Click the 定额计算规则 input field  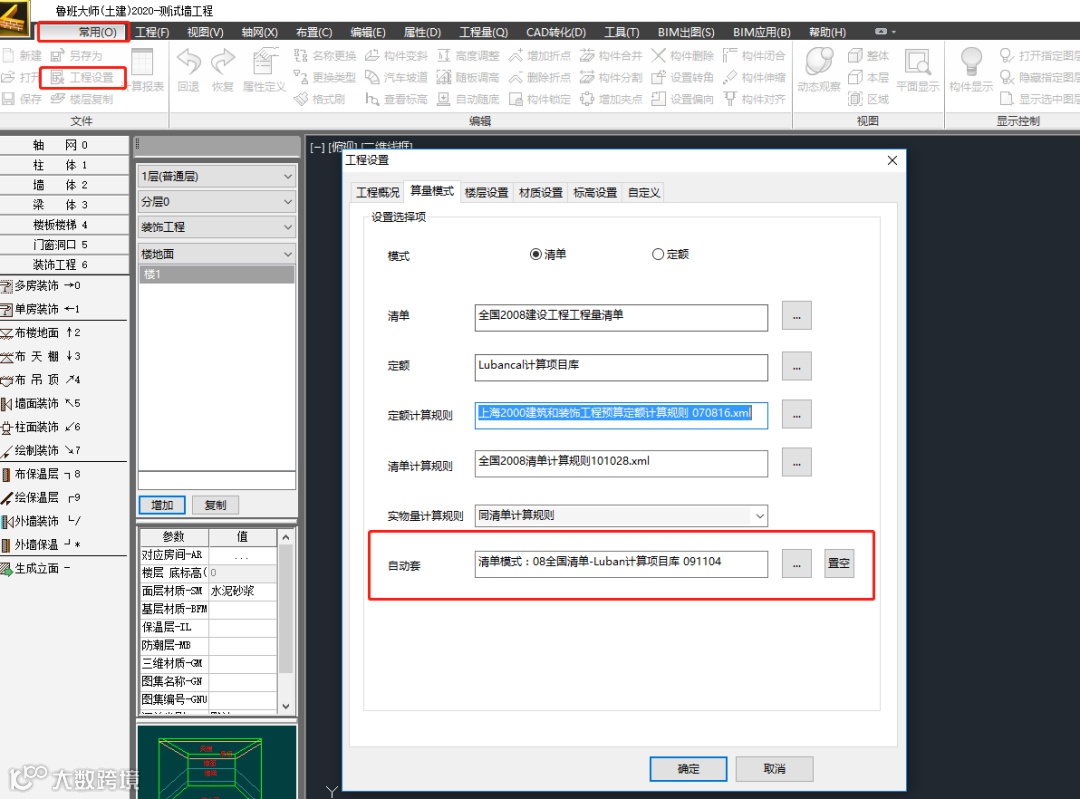pos(621,415)
